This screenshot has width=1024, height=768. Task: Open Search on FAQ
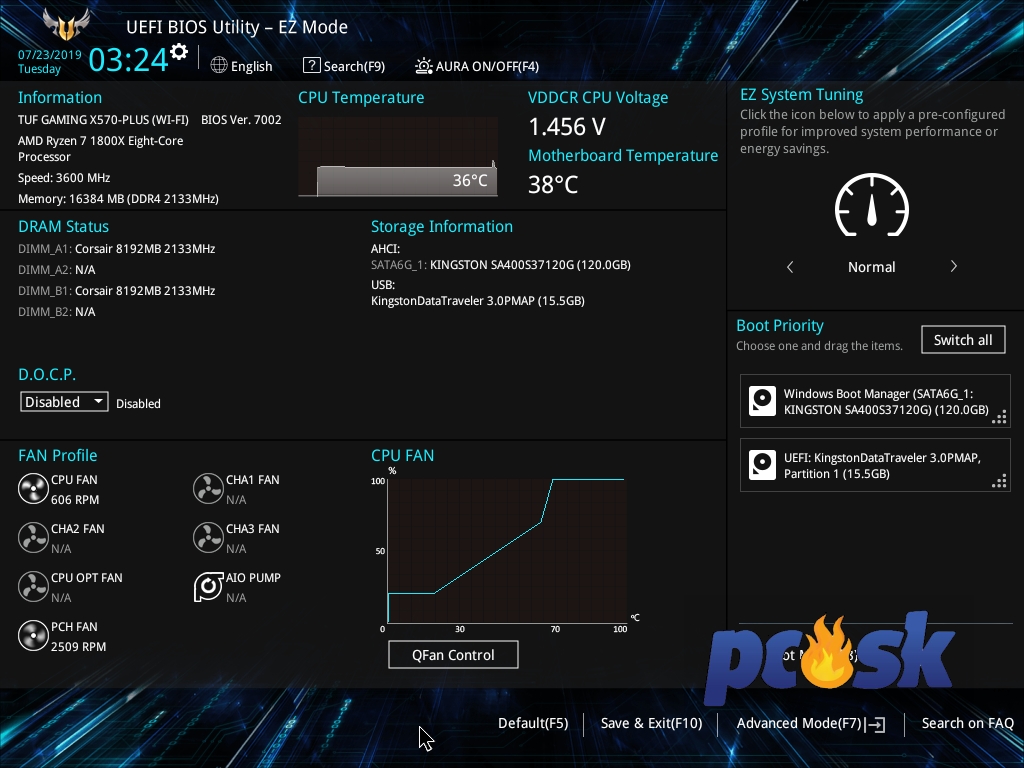(x=968, y=723)
